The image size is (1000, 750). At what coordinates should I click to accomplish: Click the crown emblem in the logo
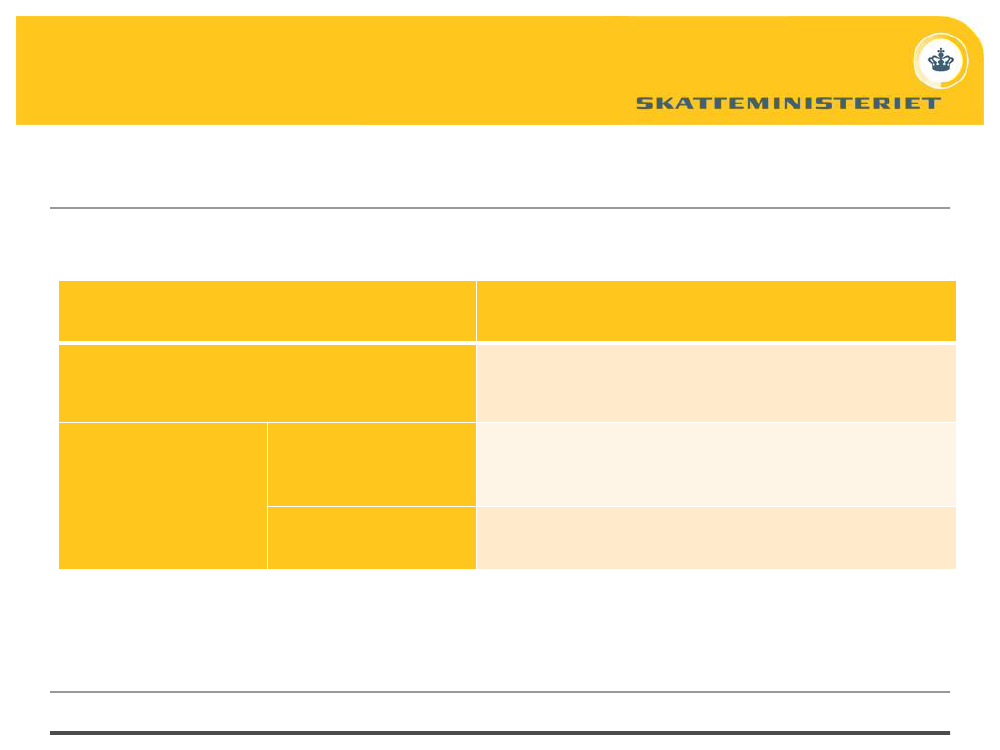point(940,61)
